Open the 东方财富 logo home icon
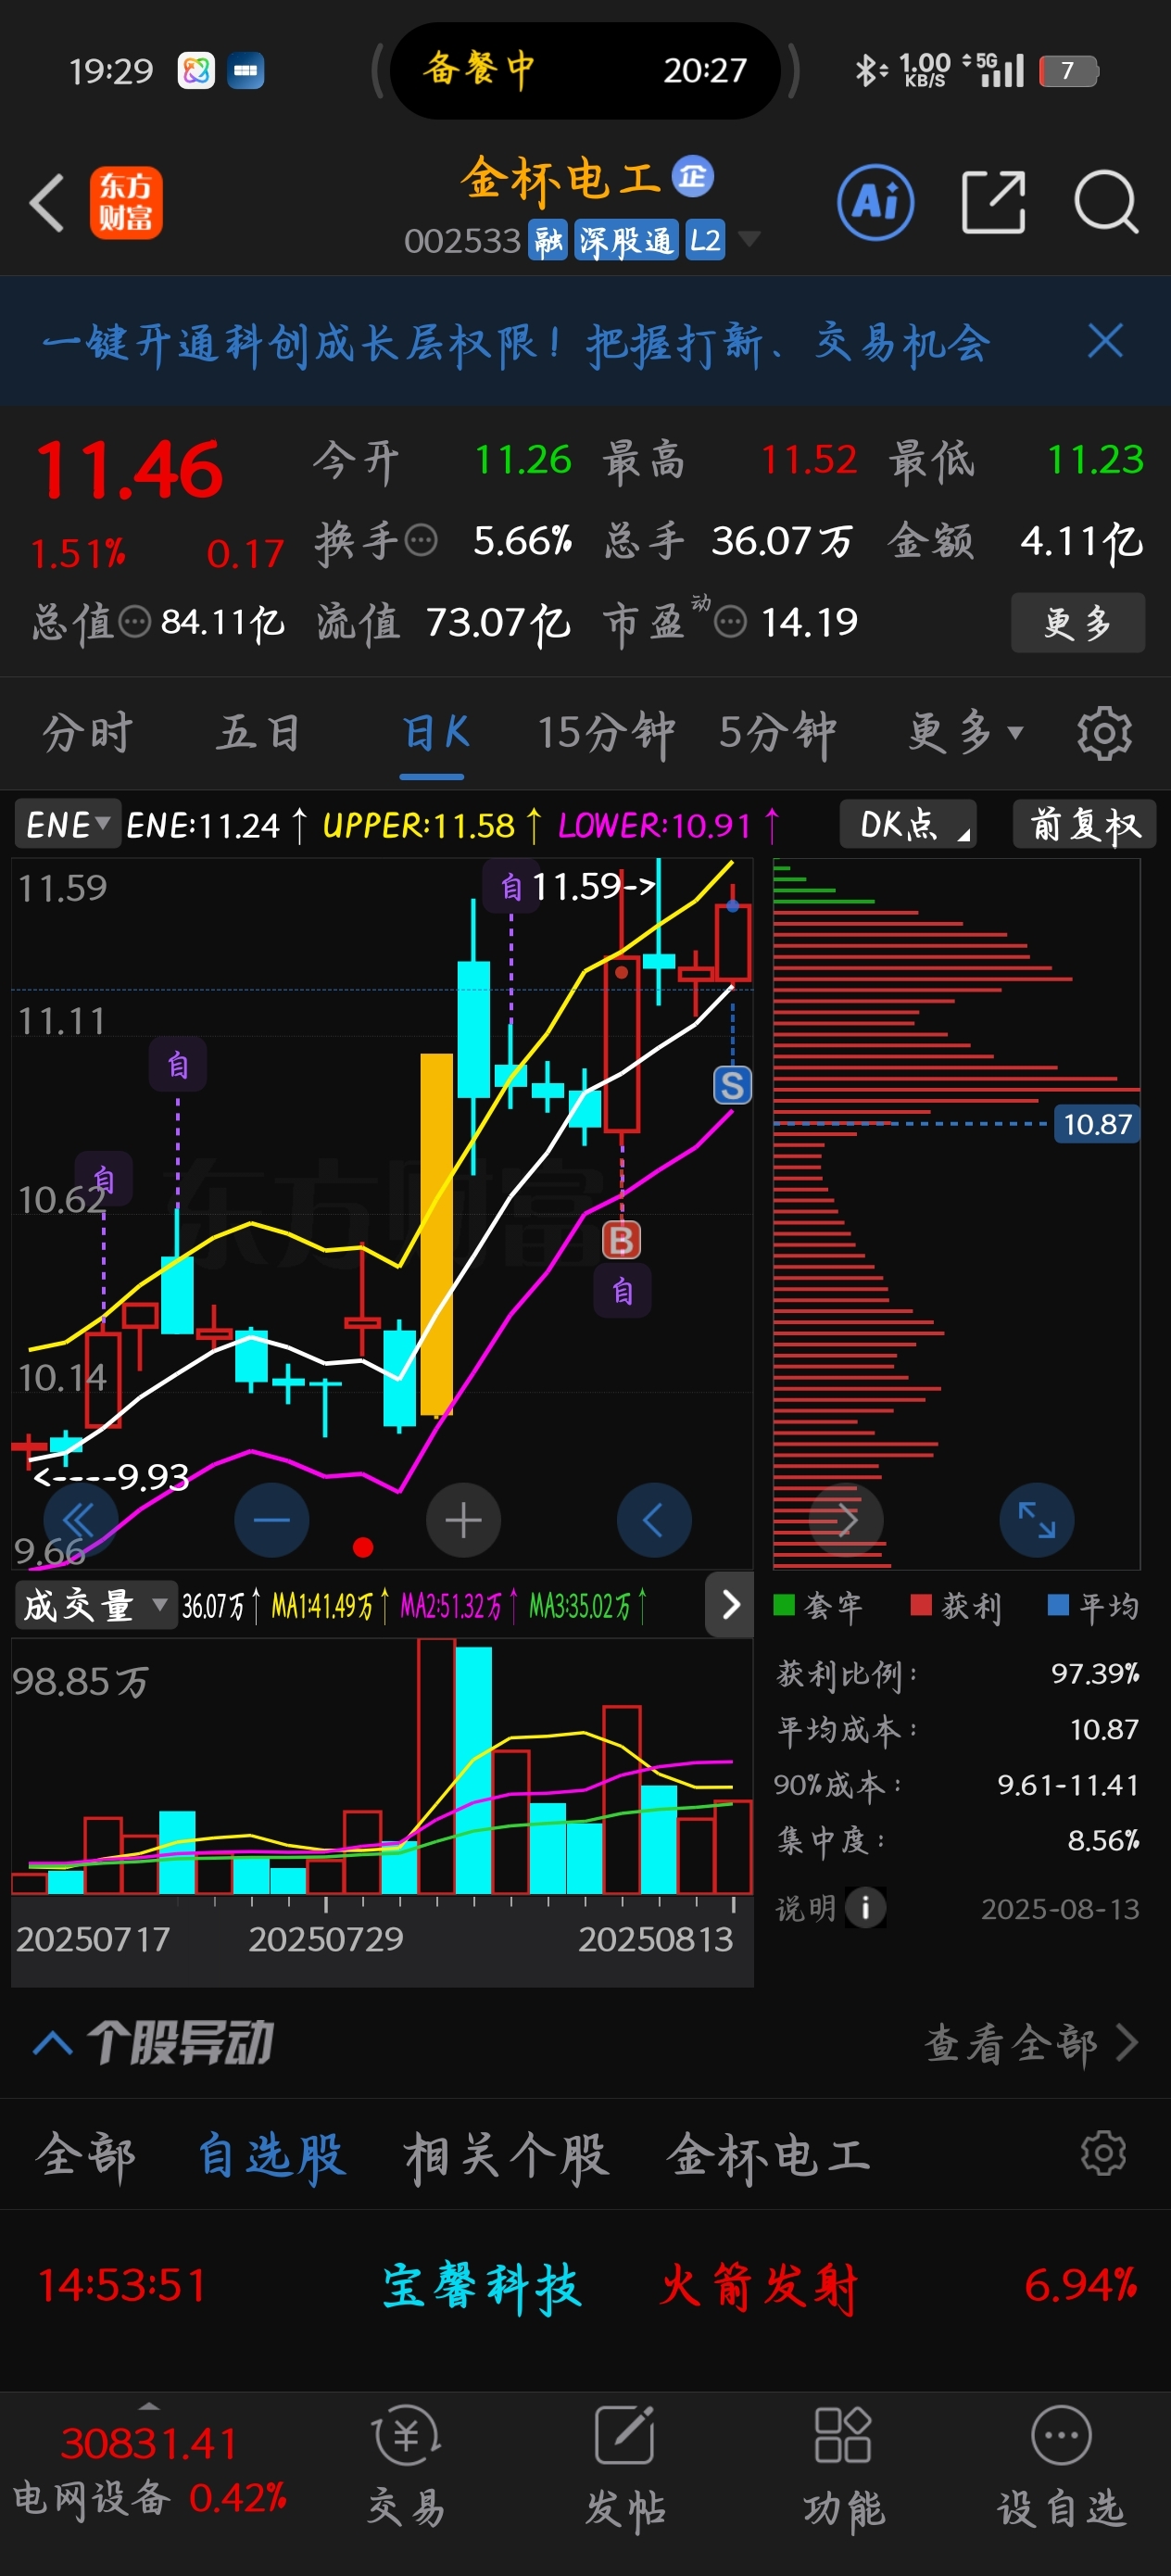The image size is (1171, 2576). tap(126, 203)
